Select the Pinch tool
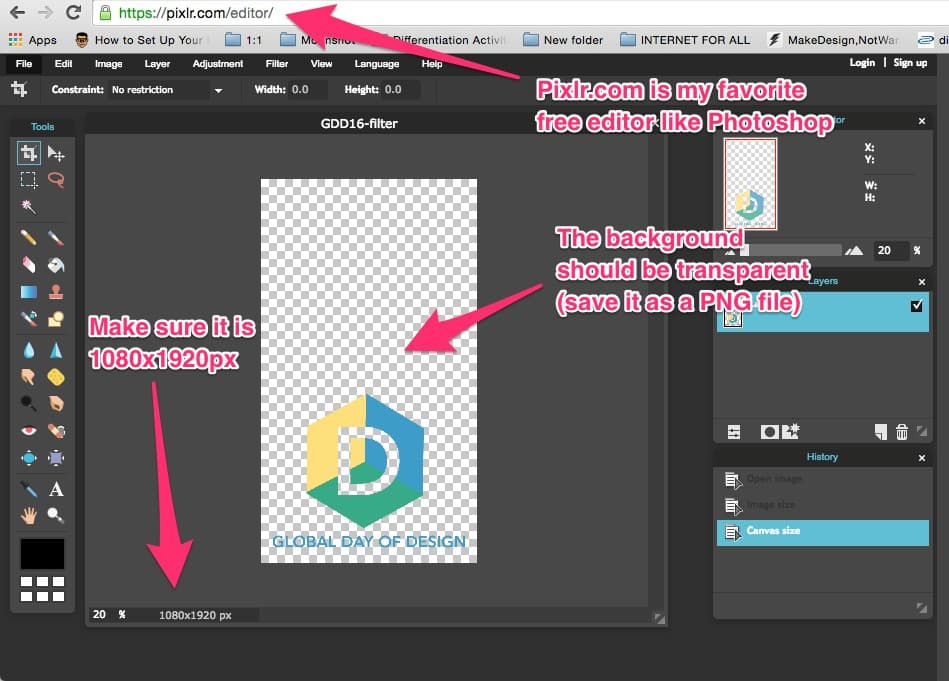949x681 pixels. 56,458
